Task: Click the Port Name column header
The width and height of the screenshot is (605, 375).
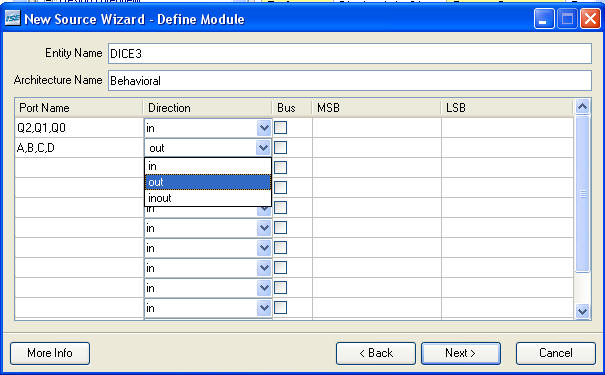Action: coord(79,108)
